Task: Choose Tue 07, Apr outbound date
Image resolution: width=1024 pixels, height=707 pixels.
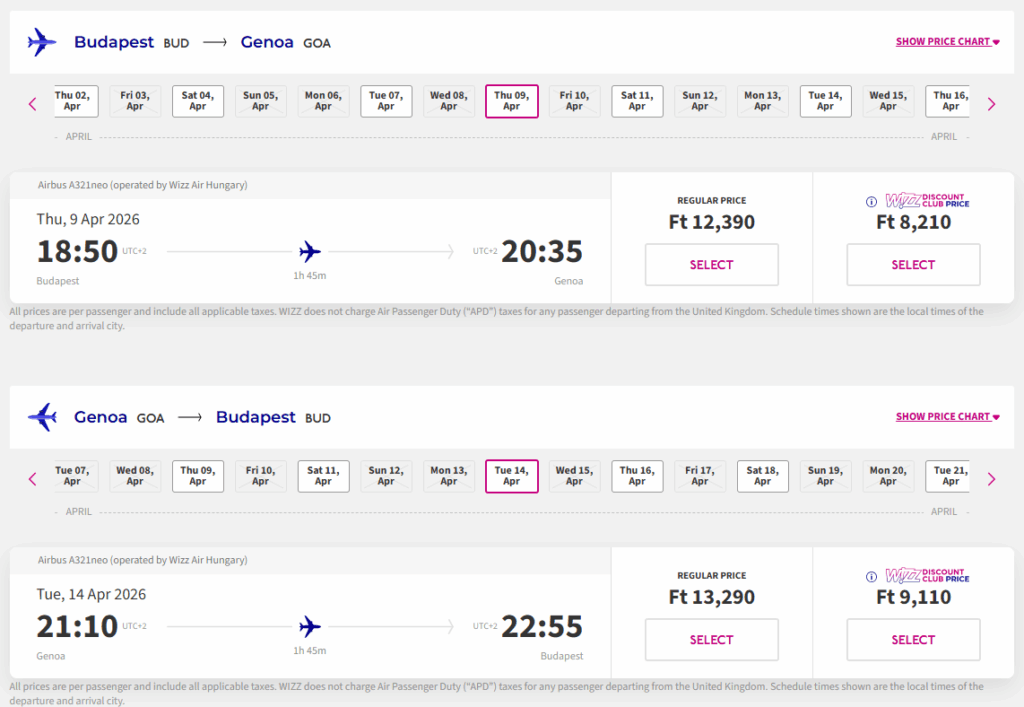Action: 386,101
